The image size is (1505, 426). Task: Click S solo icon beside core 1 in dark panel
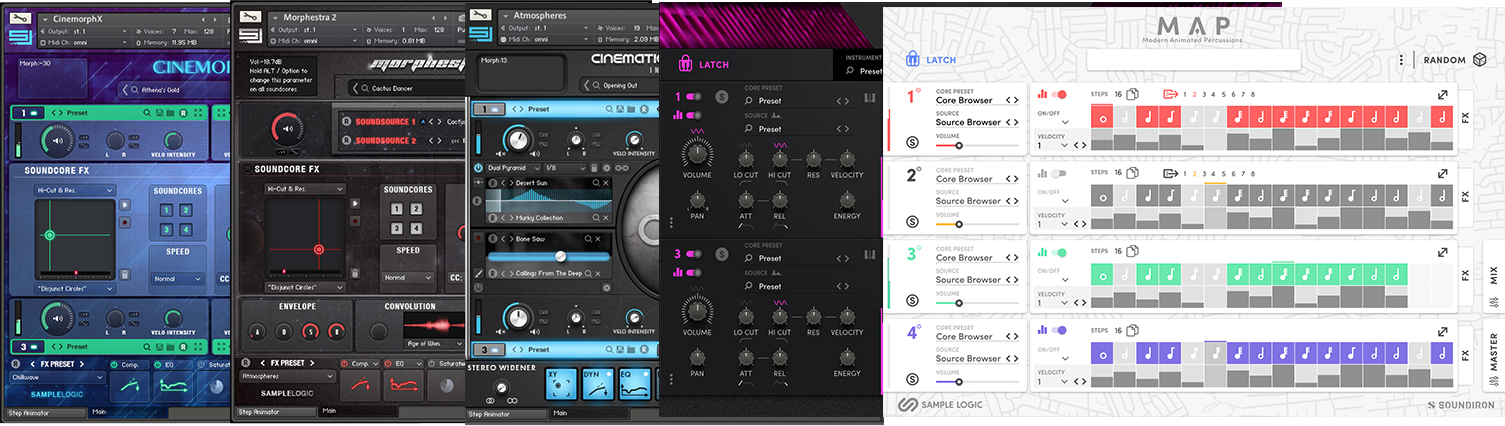coord(722,99)
